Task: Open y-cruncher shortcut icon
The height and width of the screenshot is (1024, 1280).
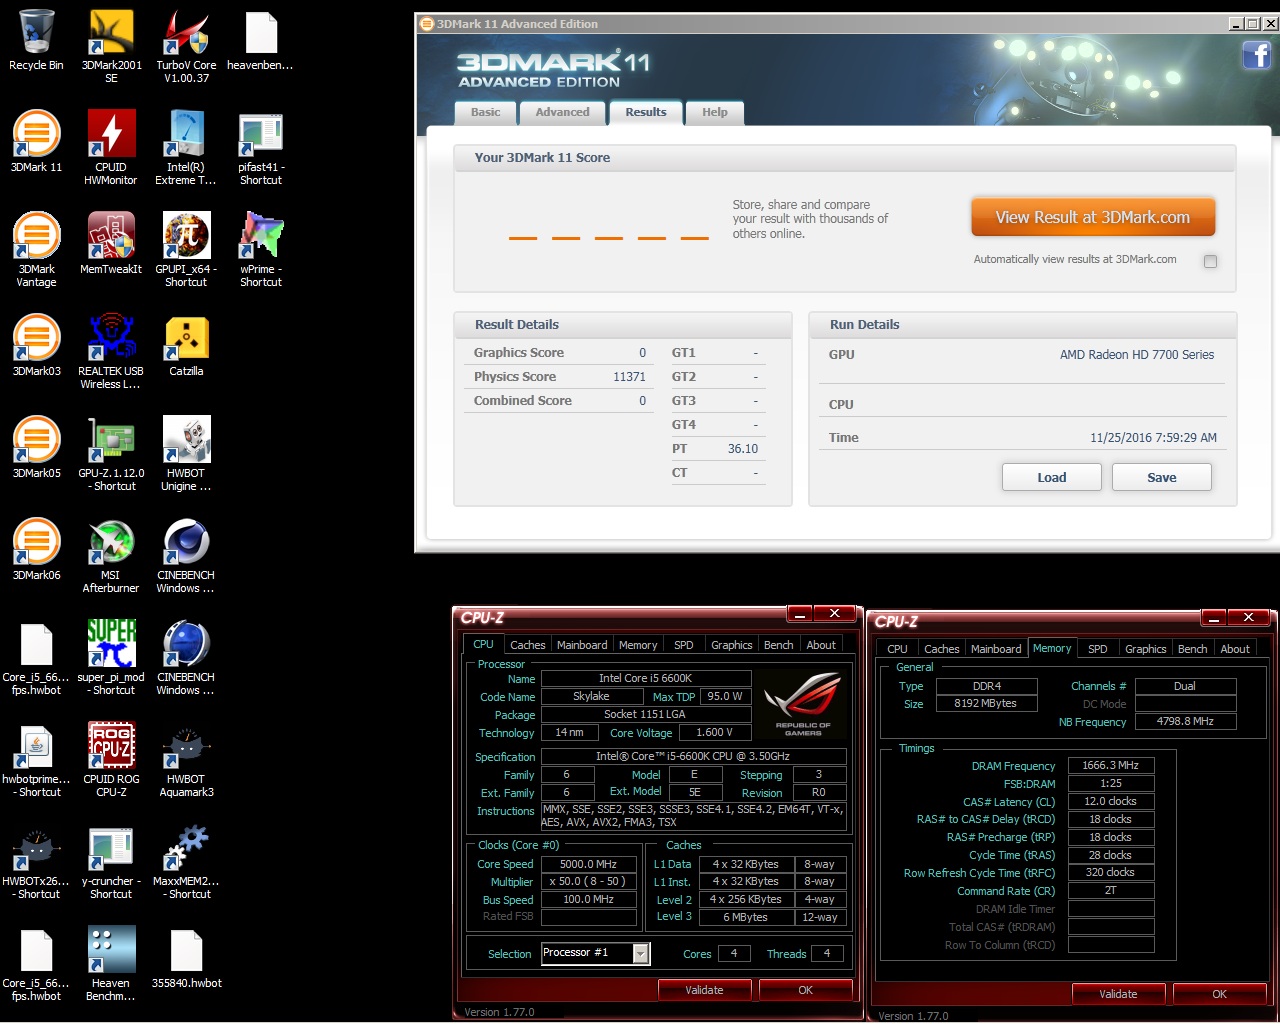Action: click(x=111, y=848)
